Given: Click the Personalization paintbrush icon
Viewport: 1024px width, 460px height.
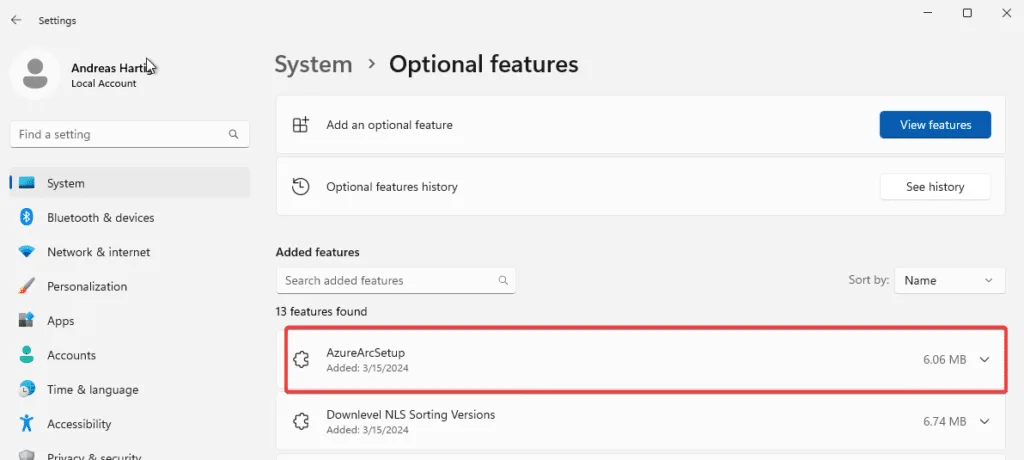Looking at the screenshot, I should pyautogui.click(x=26, y=286).
